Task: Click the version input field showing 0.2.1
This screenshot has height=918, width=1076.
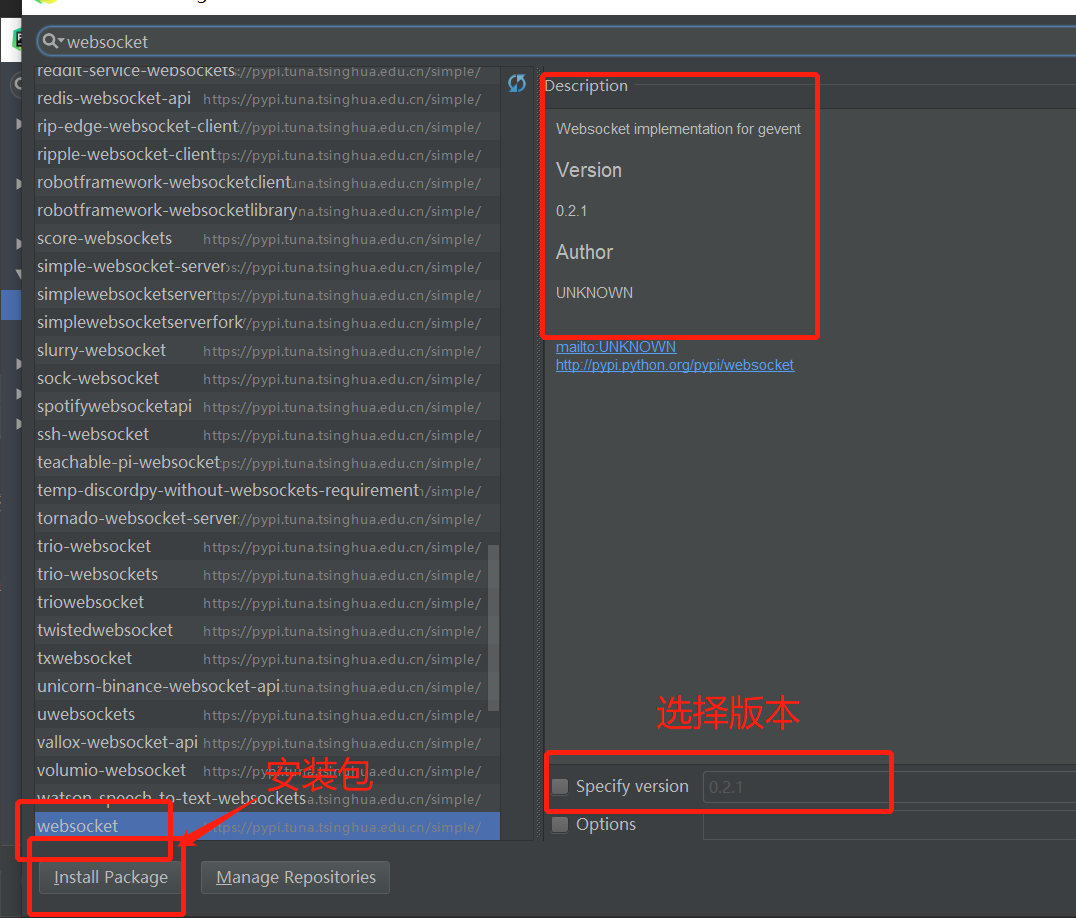Action: coord(795,787)
